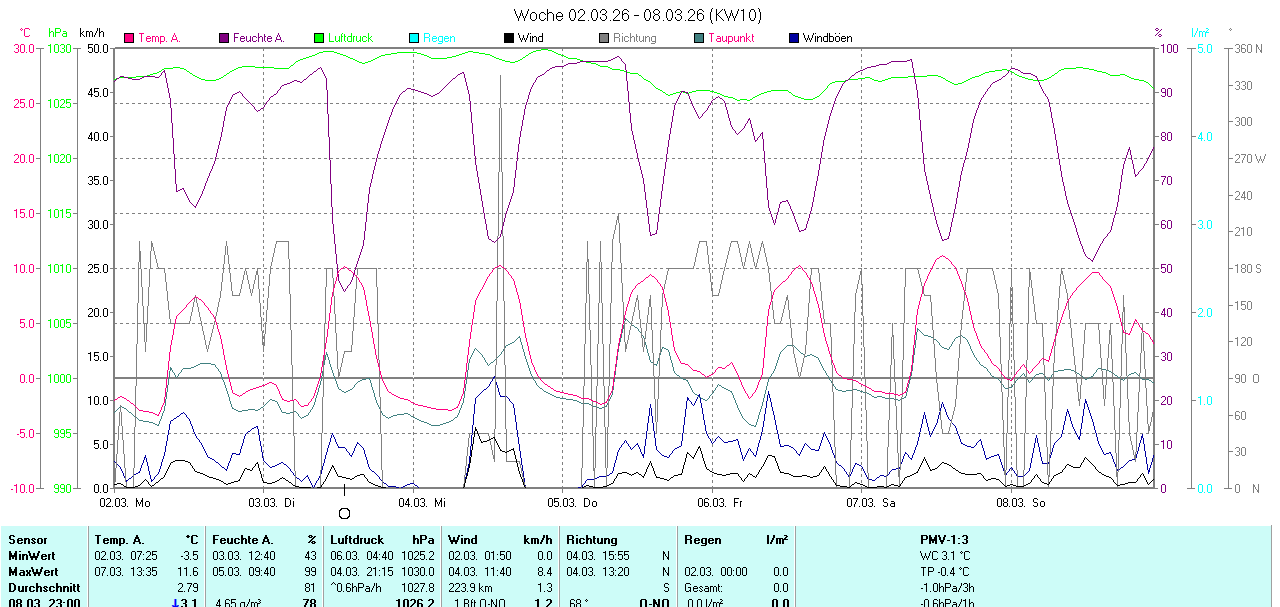Screen dimensions: 1280x607
Task: Select the MaxWert row label
Action: point(32,571)
